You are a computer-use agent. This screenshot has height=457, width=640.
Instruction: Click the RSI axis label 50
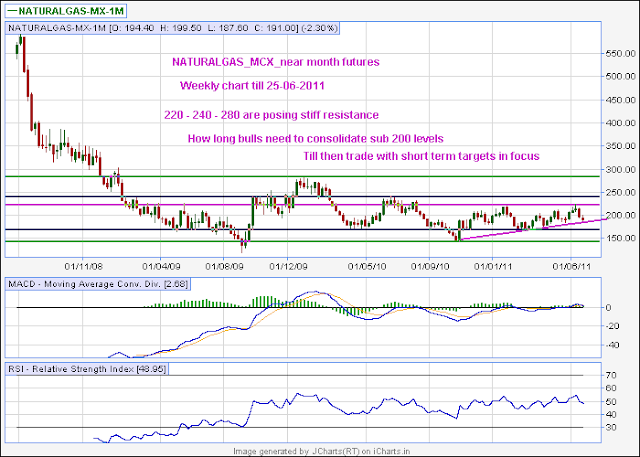(611, 402)
